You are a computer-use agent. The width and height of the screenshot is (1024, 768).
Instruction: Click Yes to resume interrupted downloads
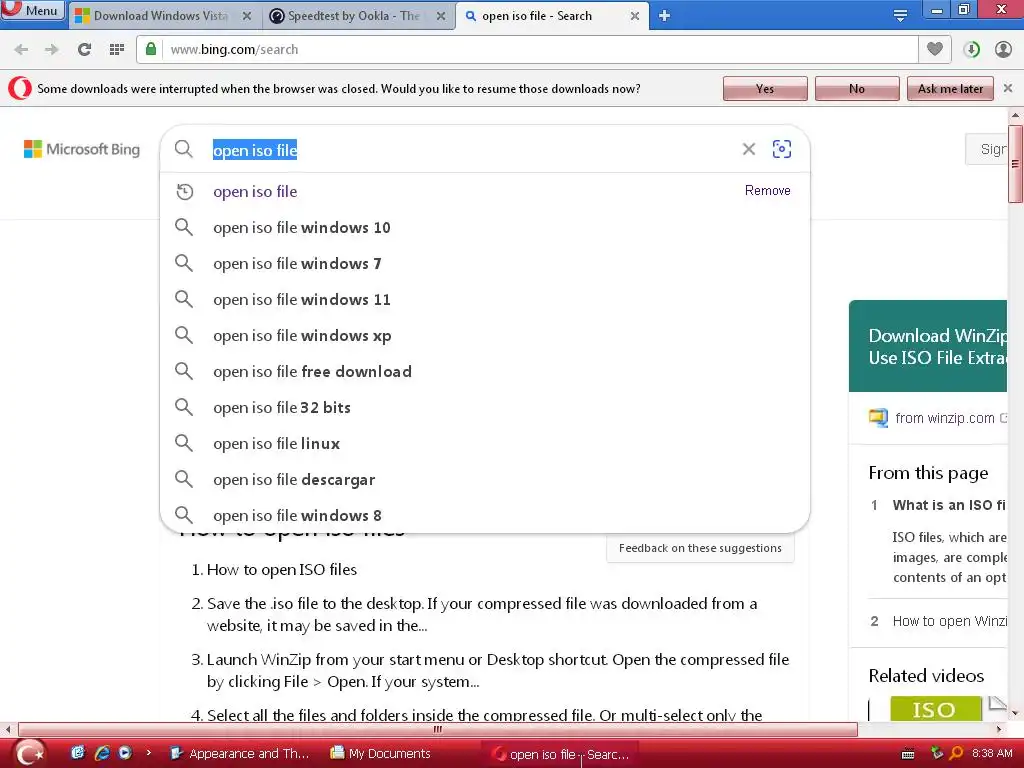pyautogui.click(x=765, y=89)
